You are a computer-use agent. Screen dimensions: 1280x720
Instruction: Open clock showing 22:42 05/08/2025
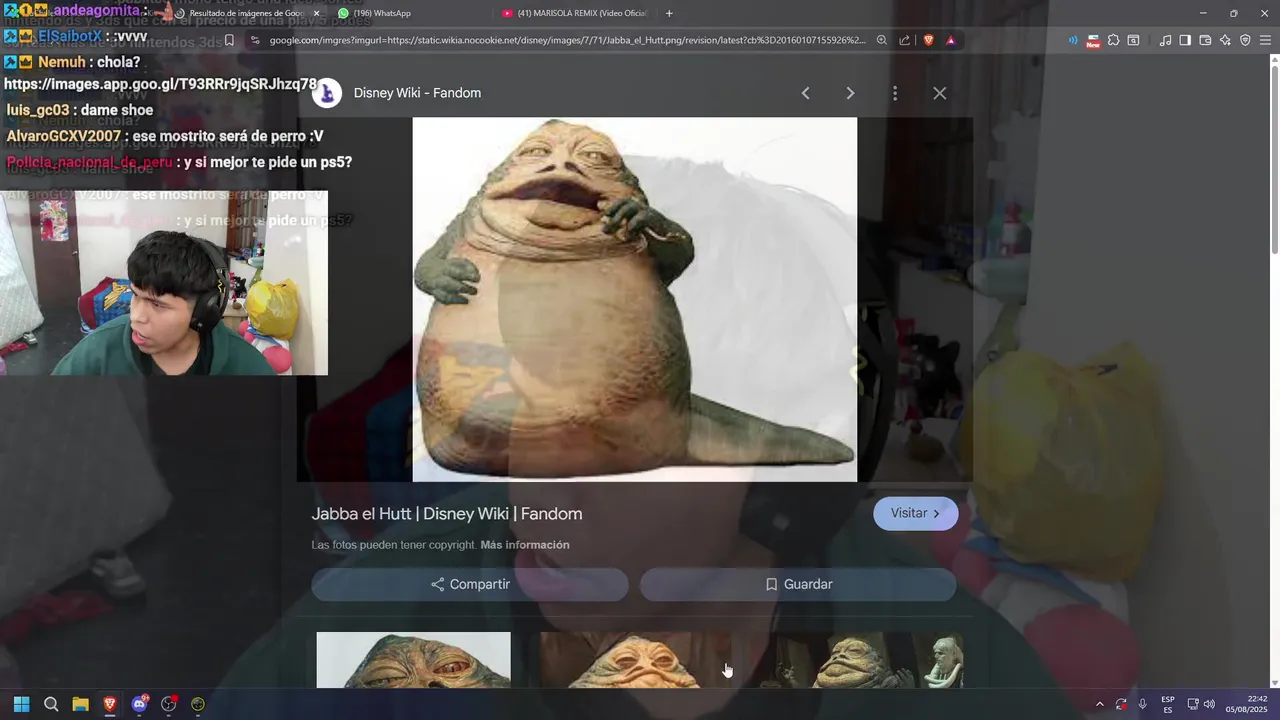1247,704
